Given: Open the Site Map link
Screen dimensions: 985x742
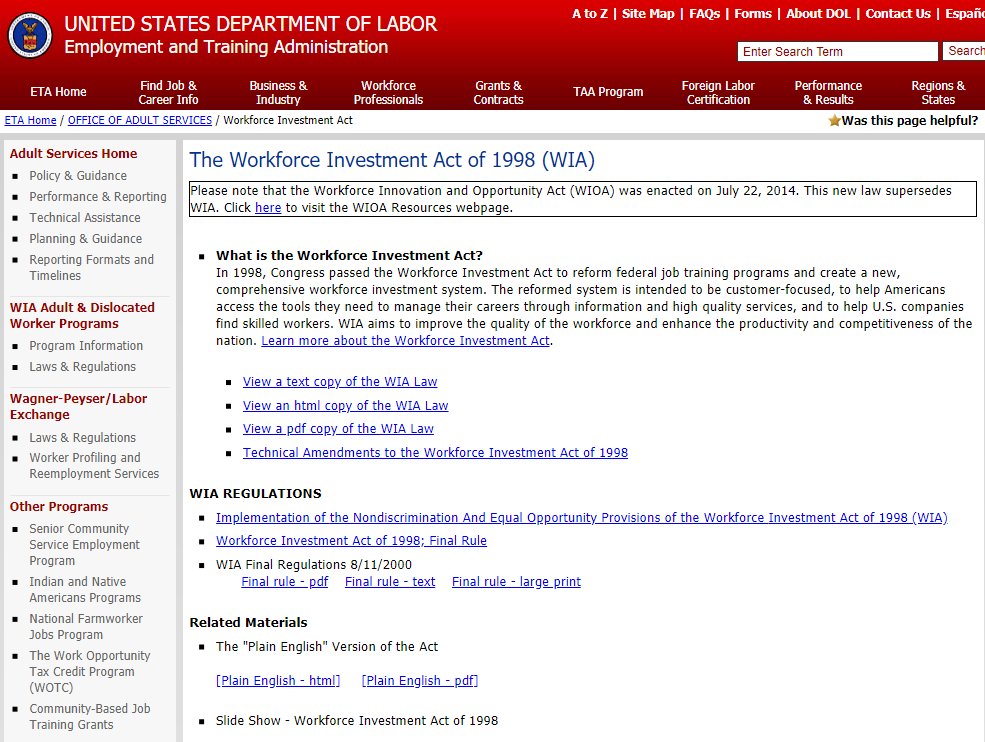Looking at the screenshot, I should click(648, 14).
